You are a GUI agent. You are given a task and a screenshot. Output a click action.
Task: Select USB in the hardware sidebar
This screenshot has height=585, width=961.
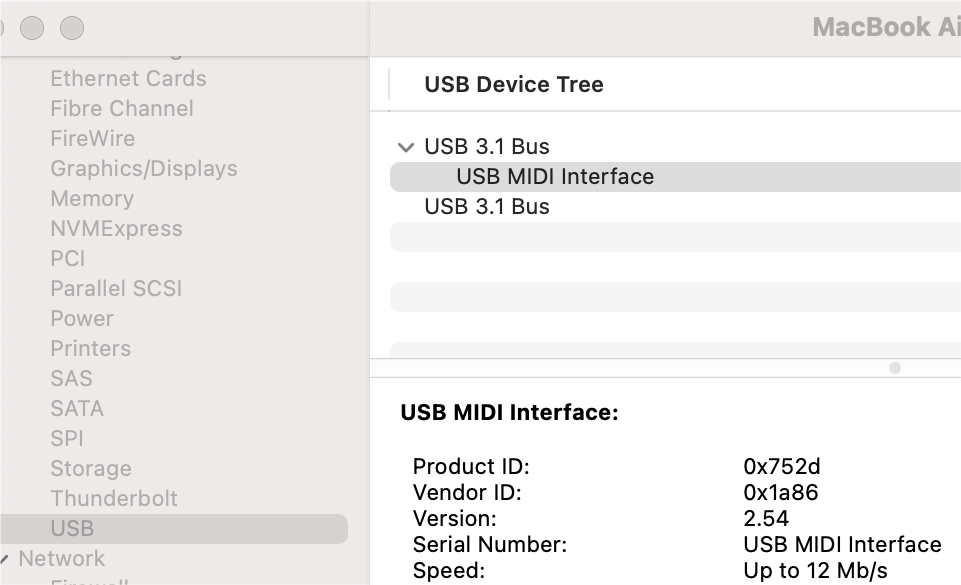[69, 528]
